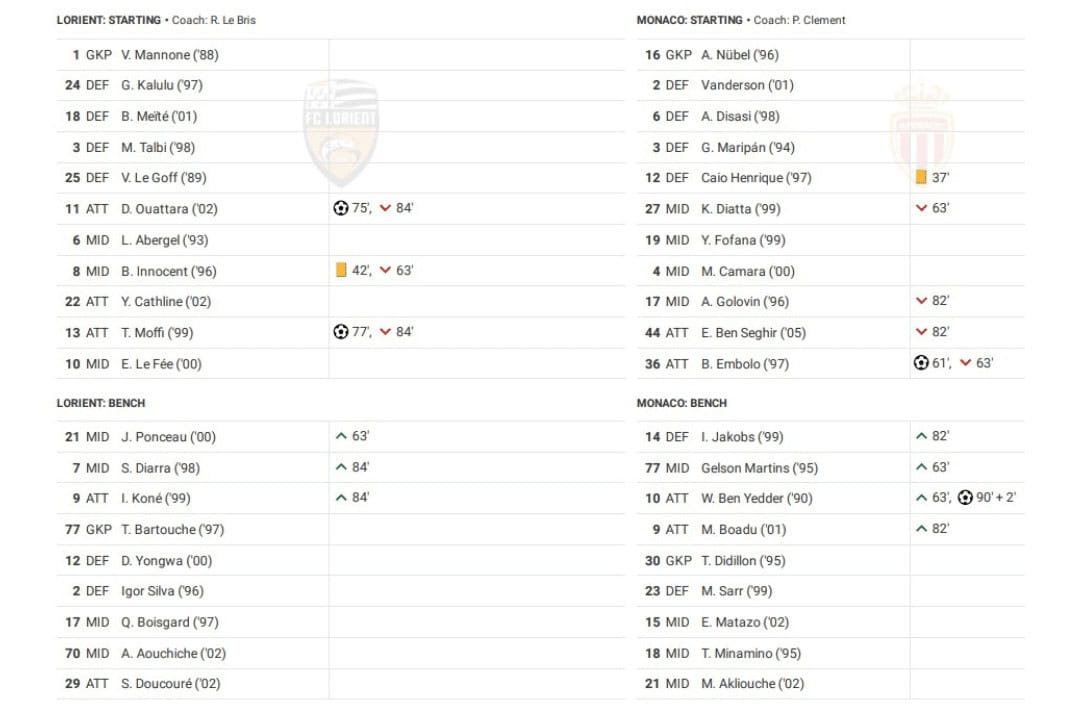Click T. Moffi's goal ball icon
The width and height of the screenshot is (1068, 712).
[341, 332]
